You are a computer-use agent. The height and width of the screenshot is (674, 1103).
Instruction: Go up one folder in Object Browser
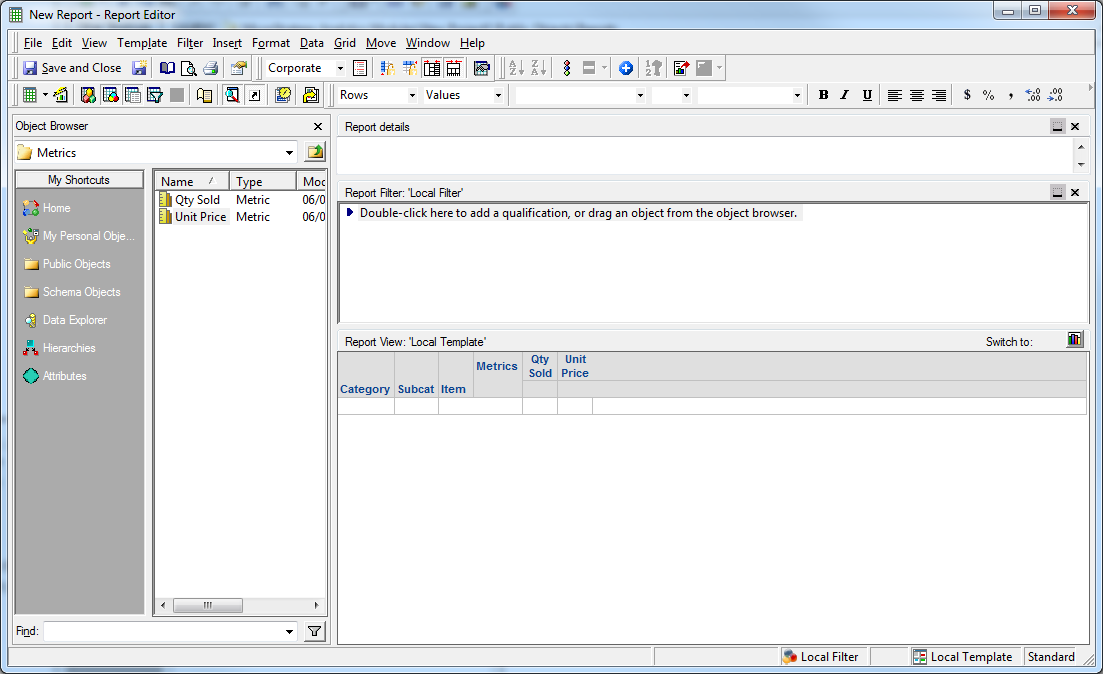coord(315,153)
